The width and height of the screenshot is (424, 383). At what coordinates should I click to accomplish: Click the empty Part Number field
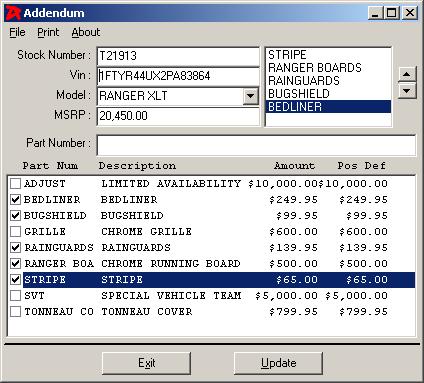pyautogui.click(x=256, y=145)
